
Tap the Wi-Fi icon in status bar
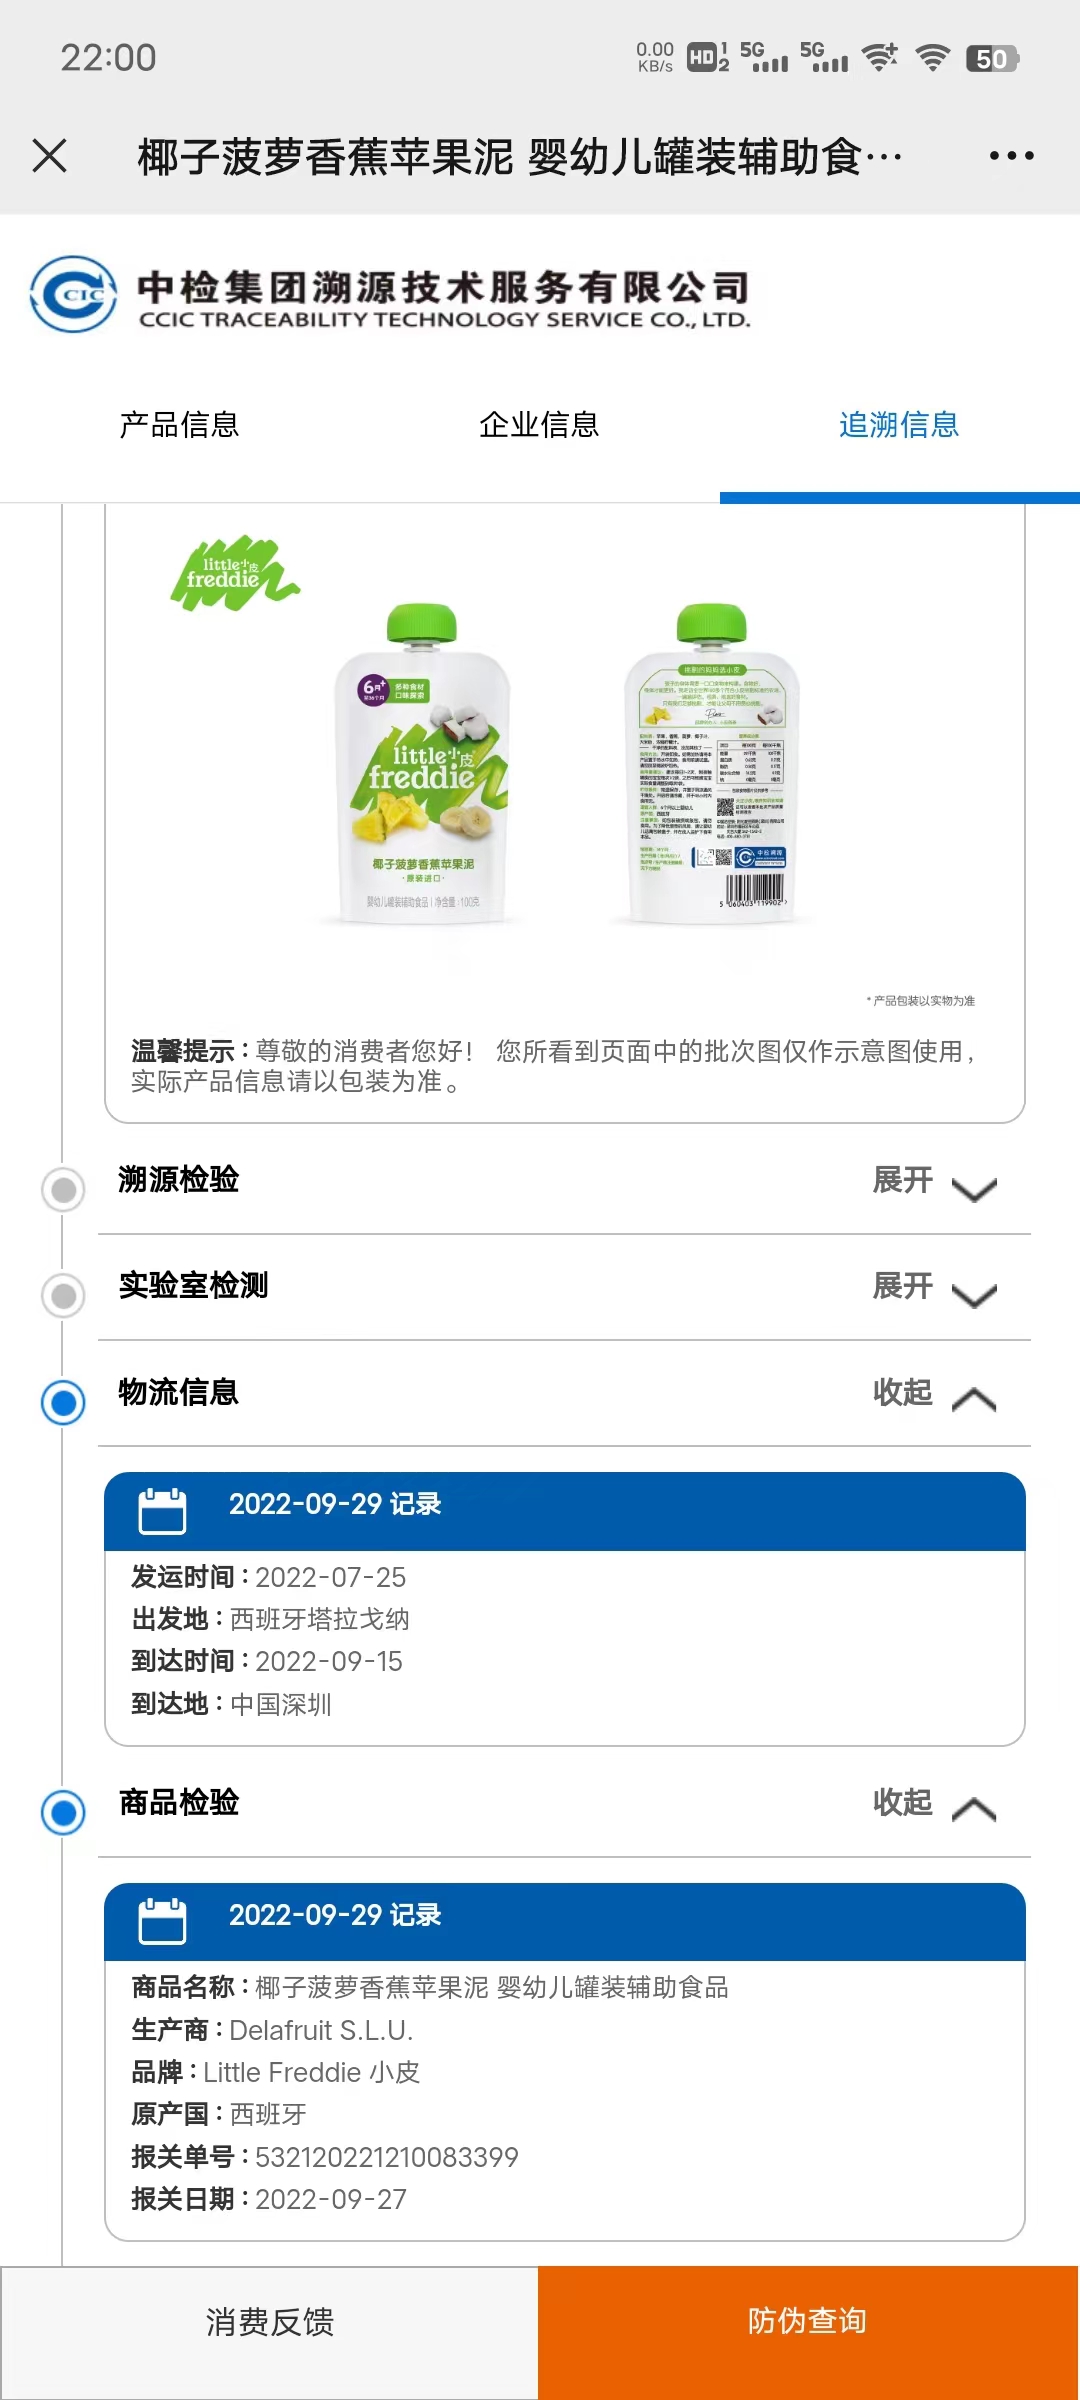(x=932, y=58)
